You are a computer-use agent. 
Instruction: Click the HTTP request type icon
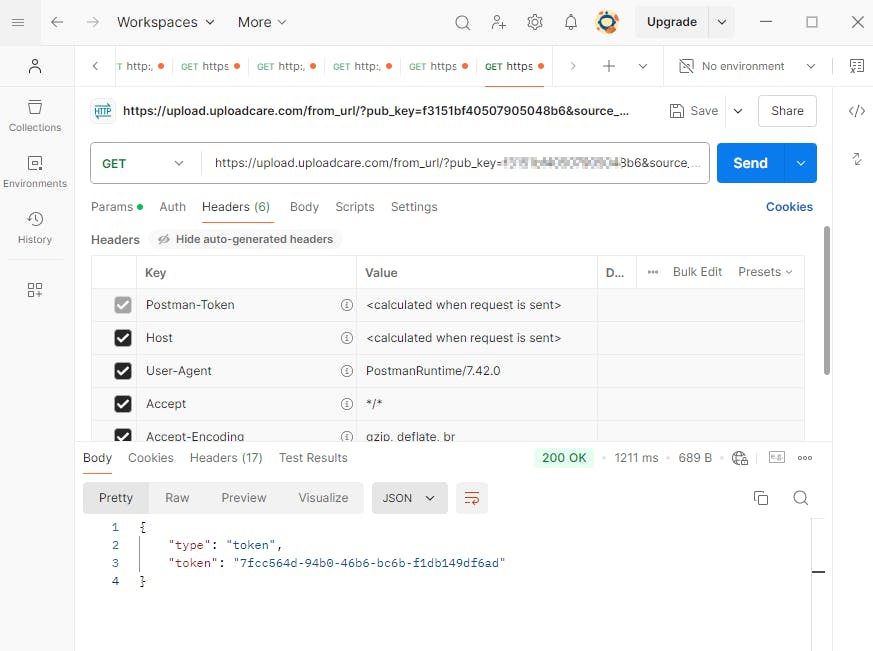point(103,111)
